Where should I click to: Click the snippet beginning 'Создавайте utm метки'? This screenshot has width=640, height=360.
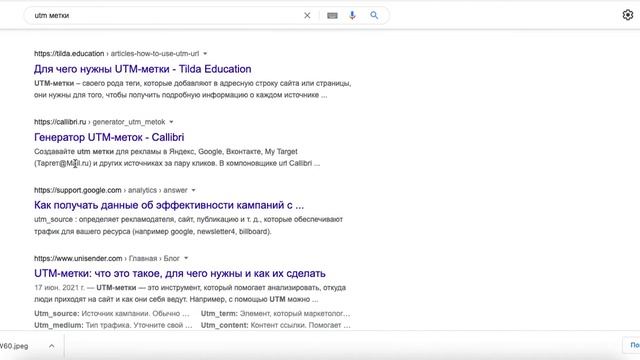coord(177,157)
